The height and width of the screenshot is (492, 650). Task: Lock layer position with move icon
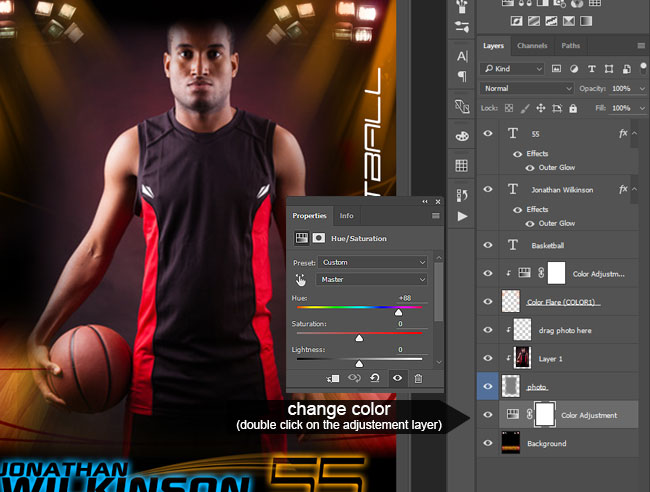tap(541, 108)
